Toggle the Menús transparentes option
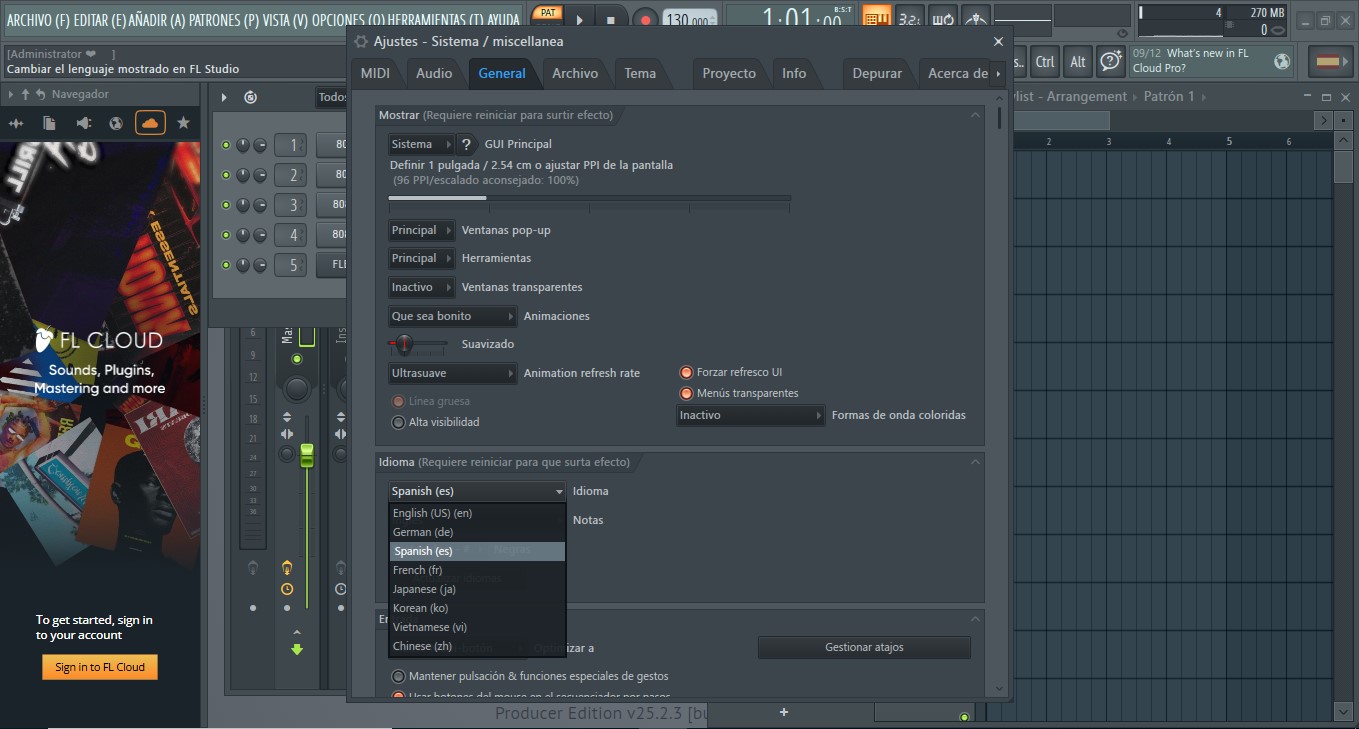1359x729 pixels. (685, 393)
